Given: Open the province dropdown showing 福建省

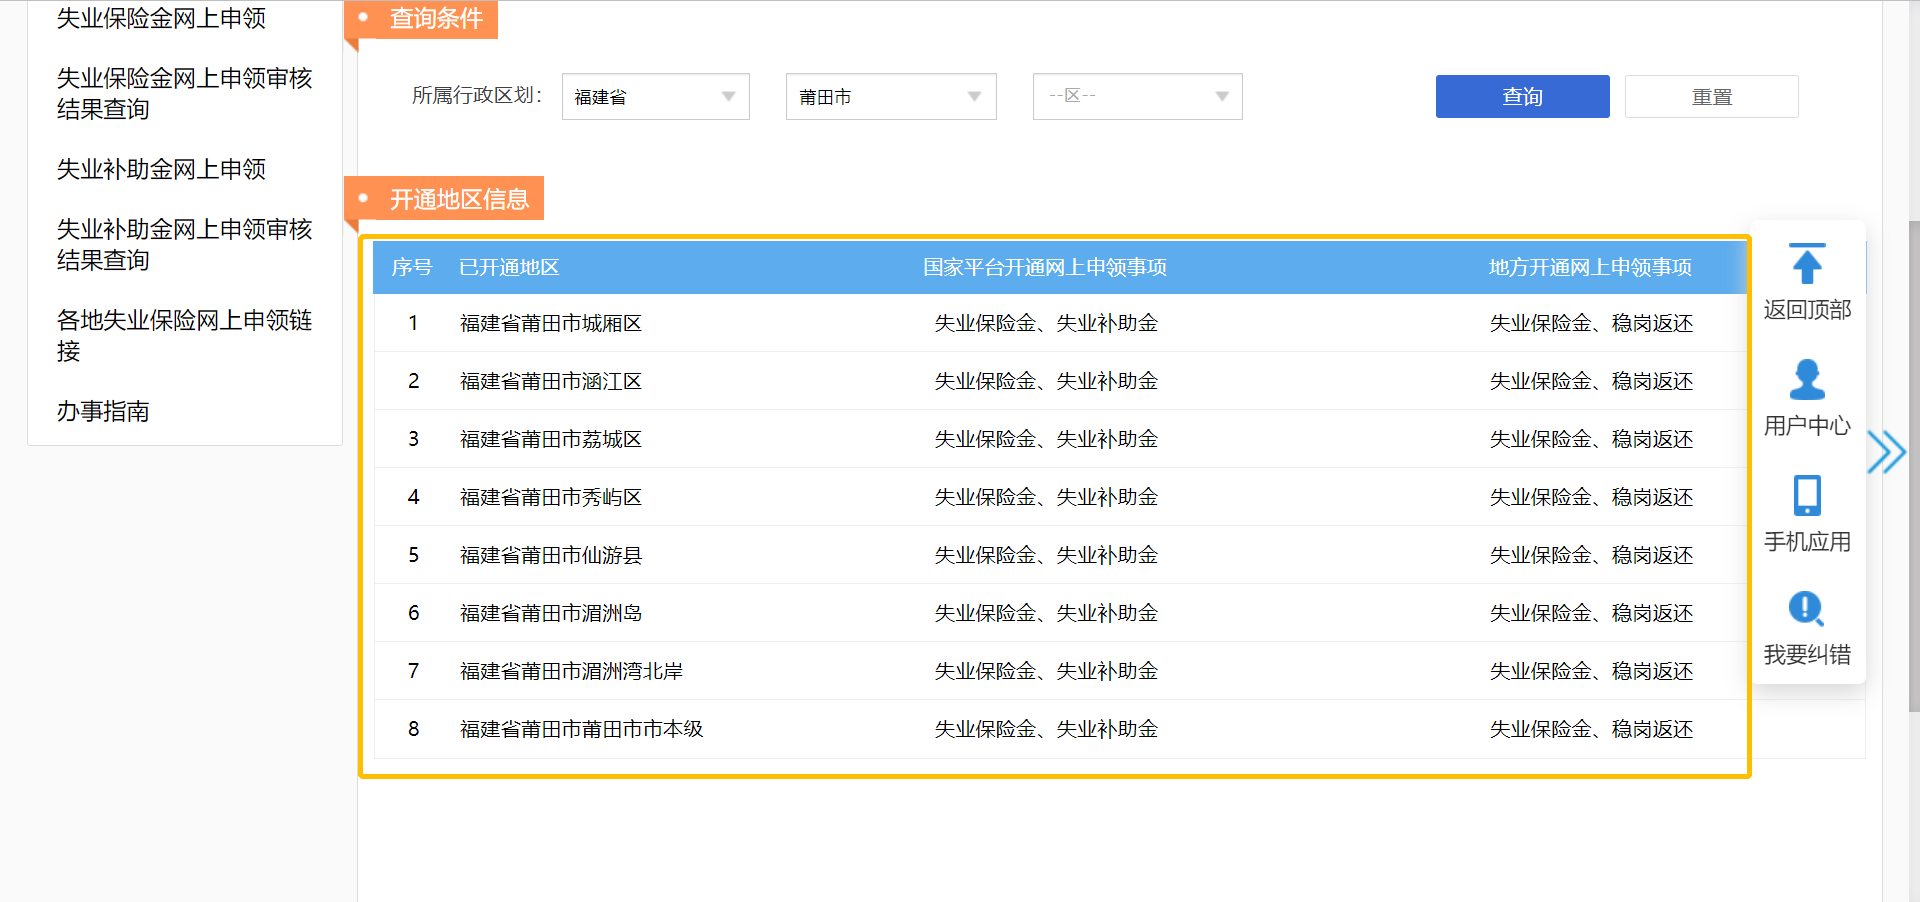Looking at the screenshot, I should click(x=655, y=97).
